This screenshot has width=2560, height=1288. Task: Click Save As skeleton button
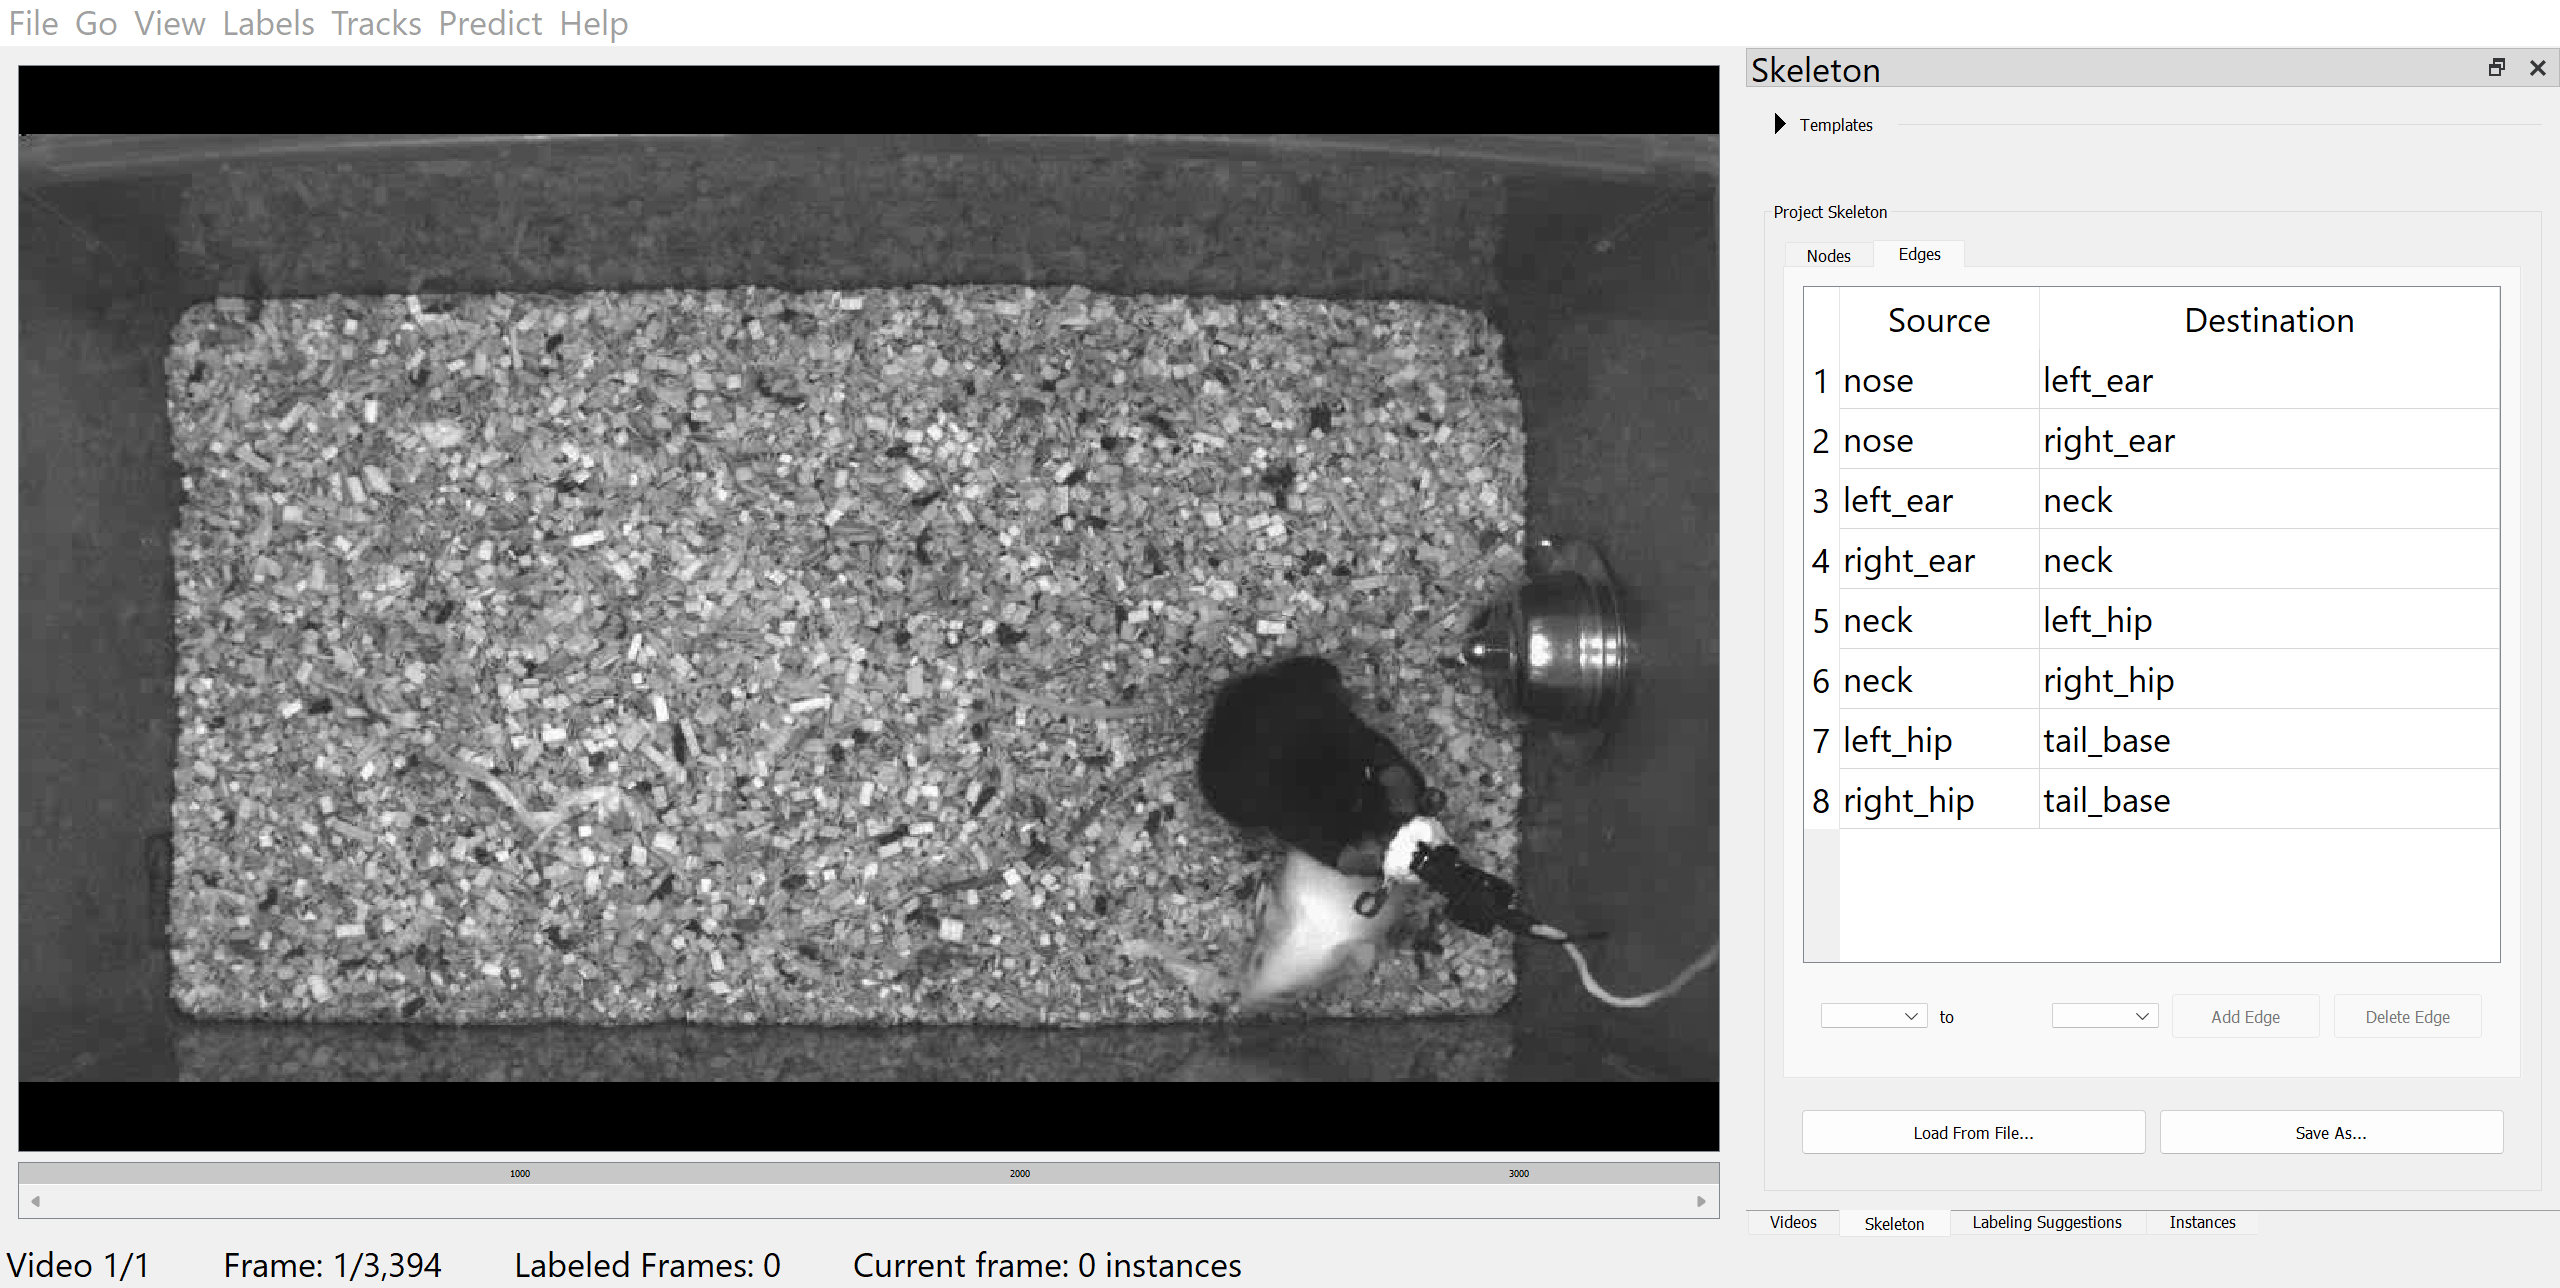tap(2330, 1133)
